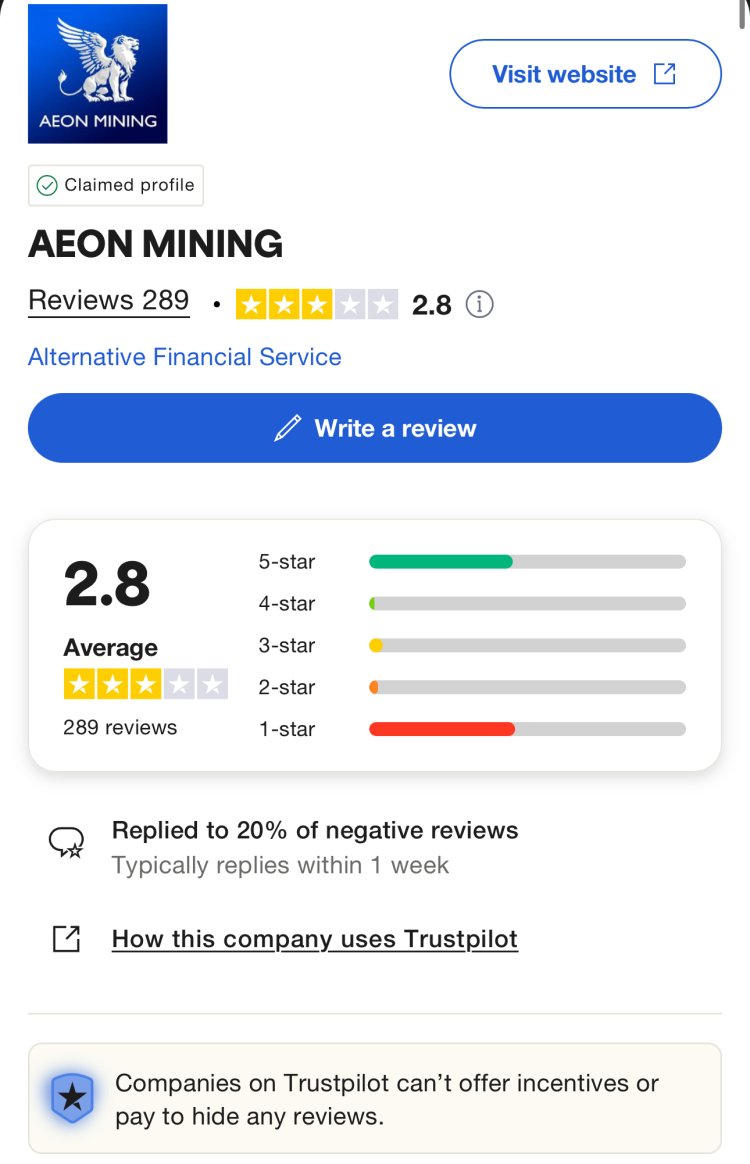Viewport: 750px width, 1164px height.
Task: Select the Claimed profile badge
Action: pyautogui.click(x=115, y=185)
